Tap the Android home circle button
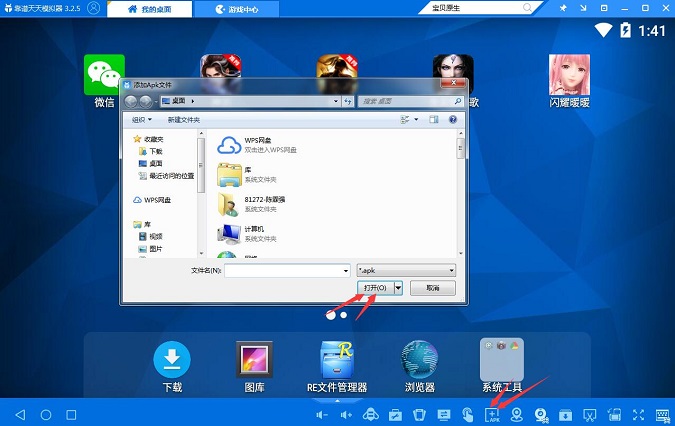Viewport: 675px width, 426px height. [x=46, y=414]
